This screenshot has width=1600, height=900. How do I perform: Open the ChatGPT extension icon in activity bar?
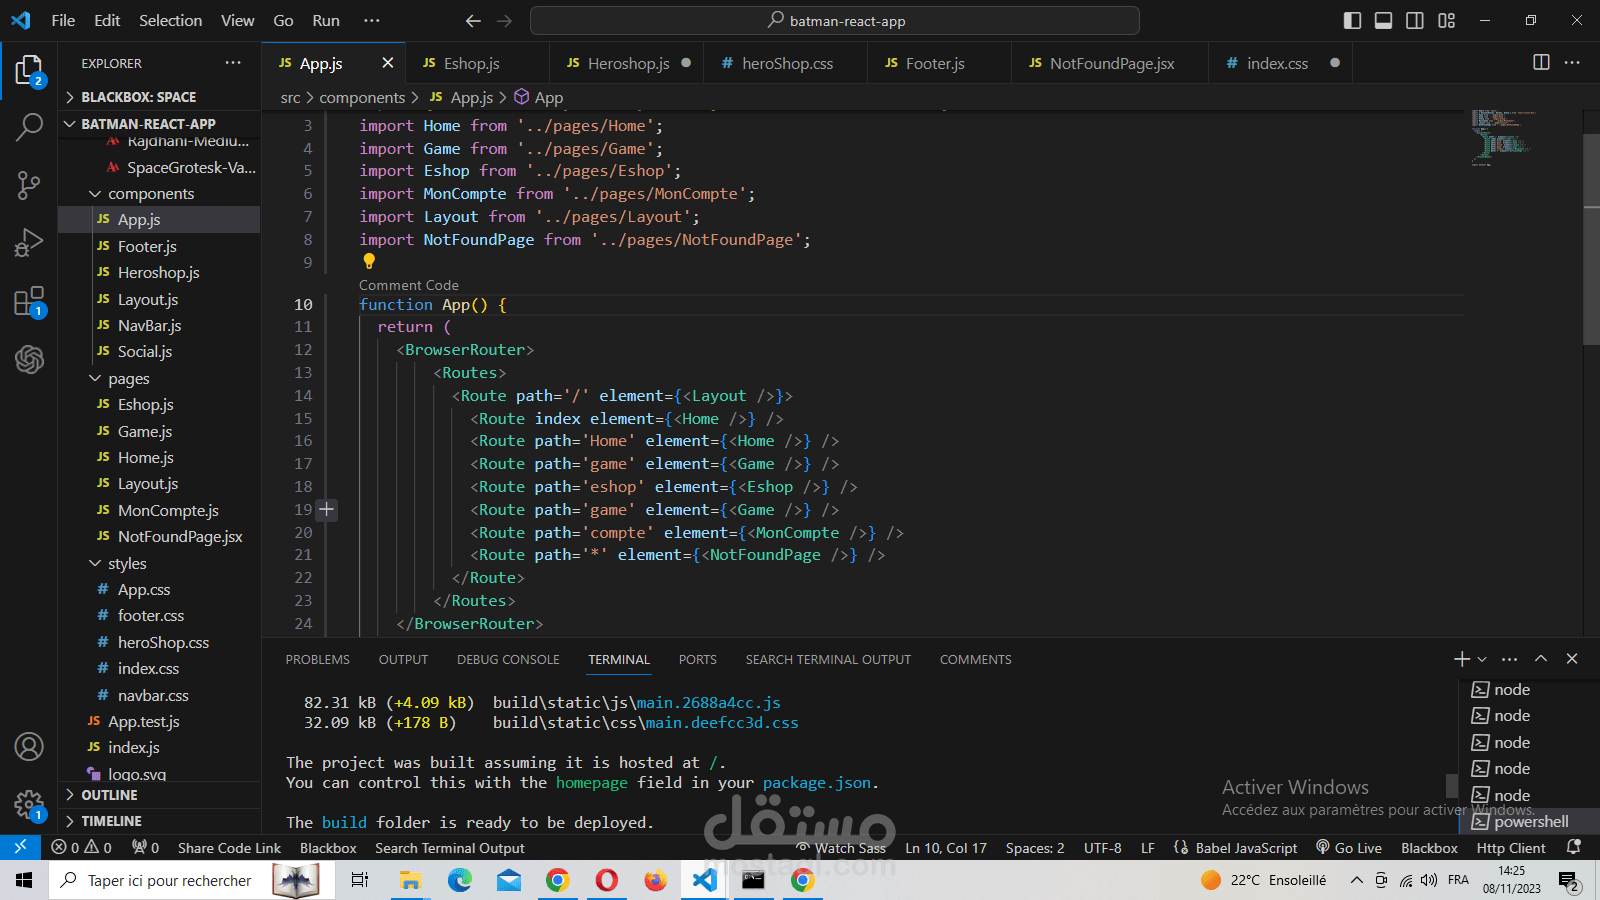(x=29, y=358)
